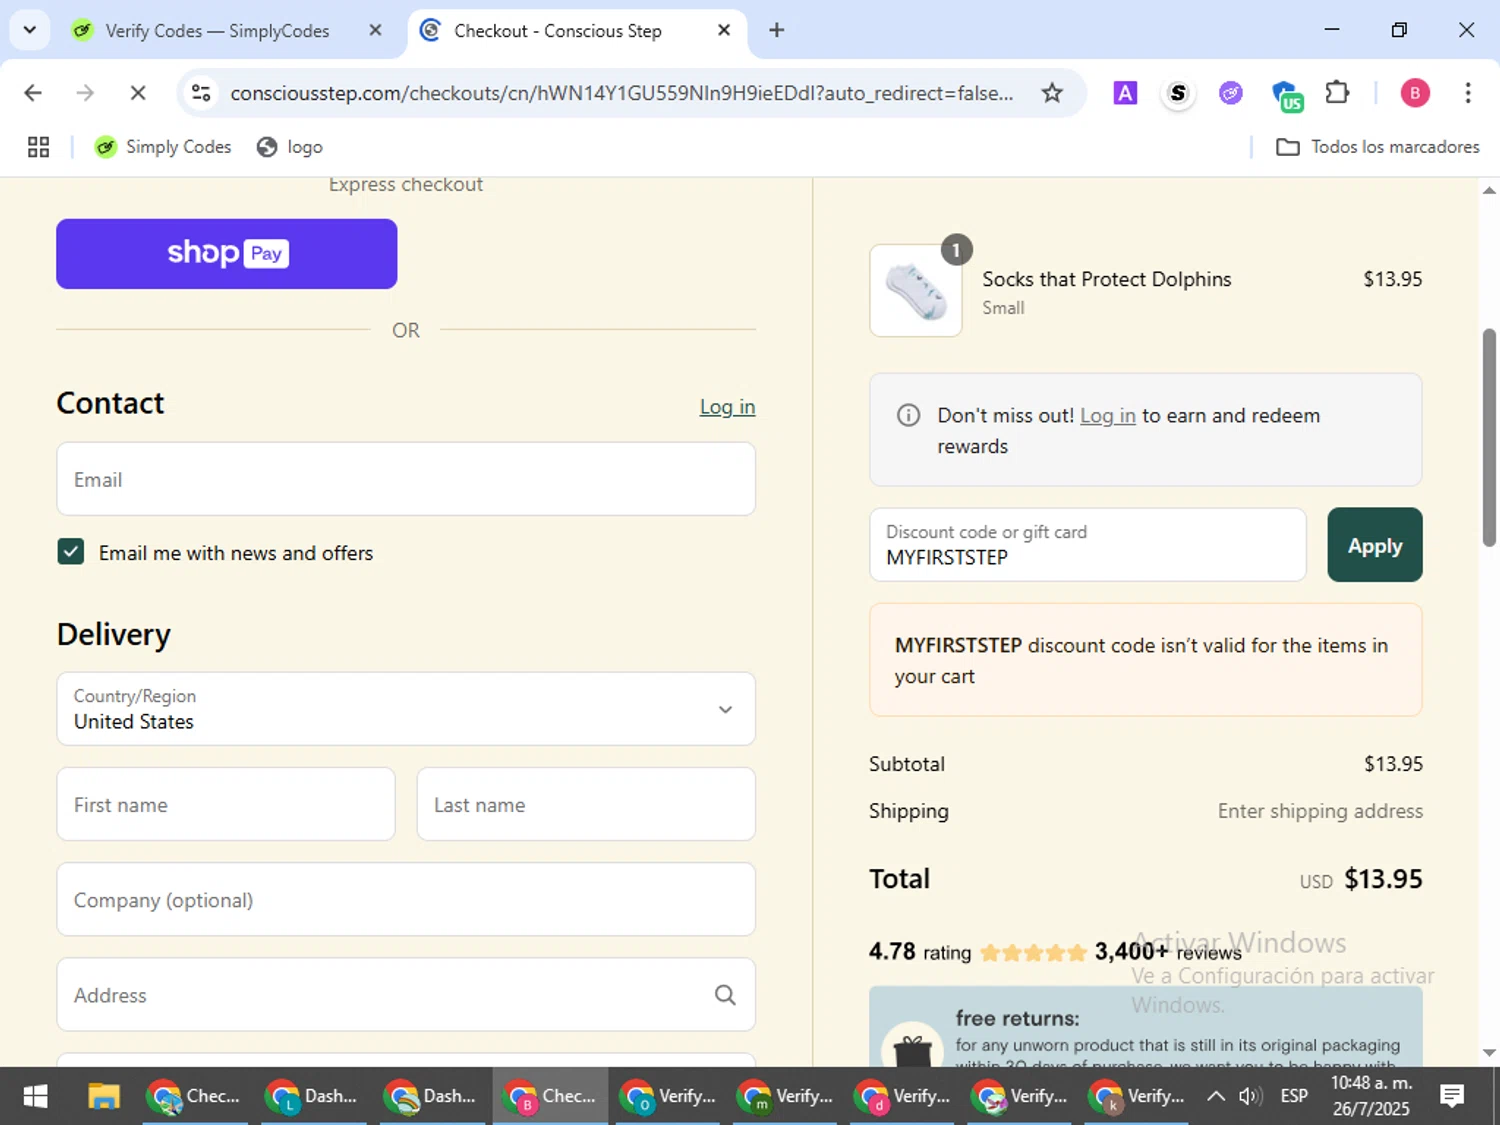Screen dimensions: 1500x1125
Task: Open the Dash... Chrome window with L badge
Action: point(313,1097)
